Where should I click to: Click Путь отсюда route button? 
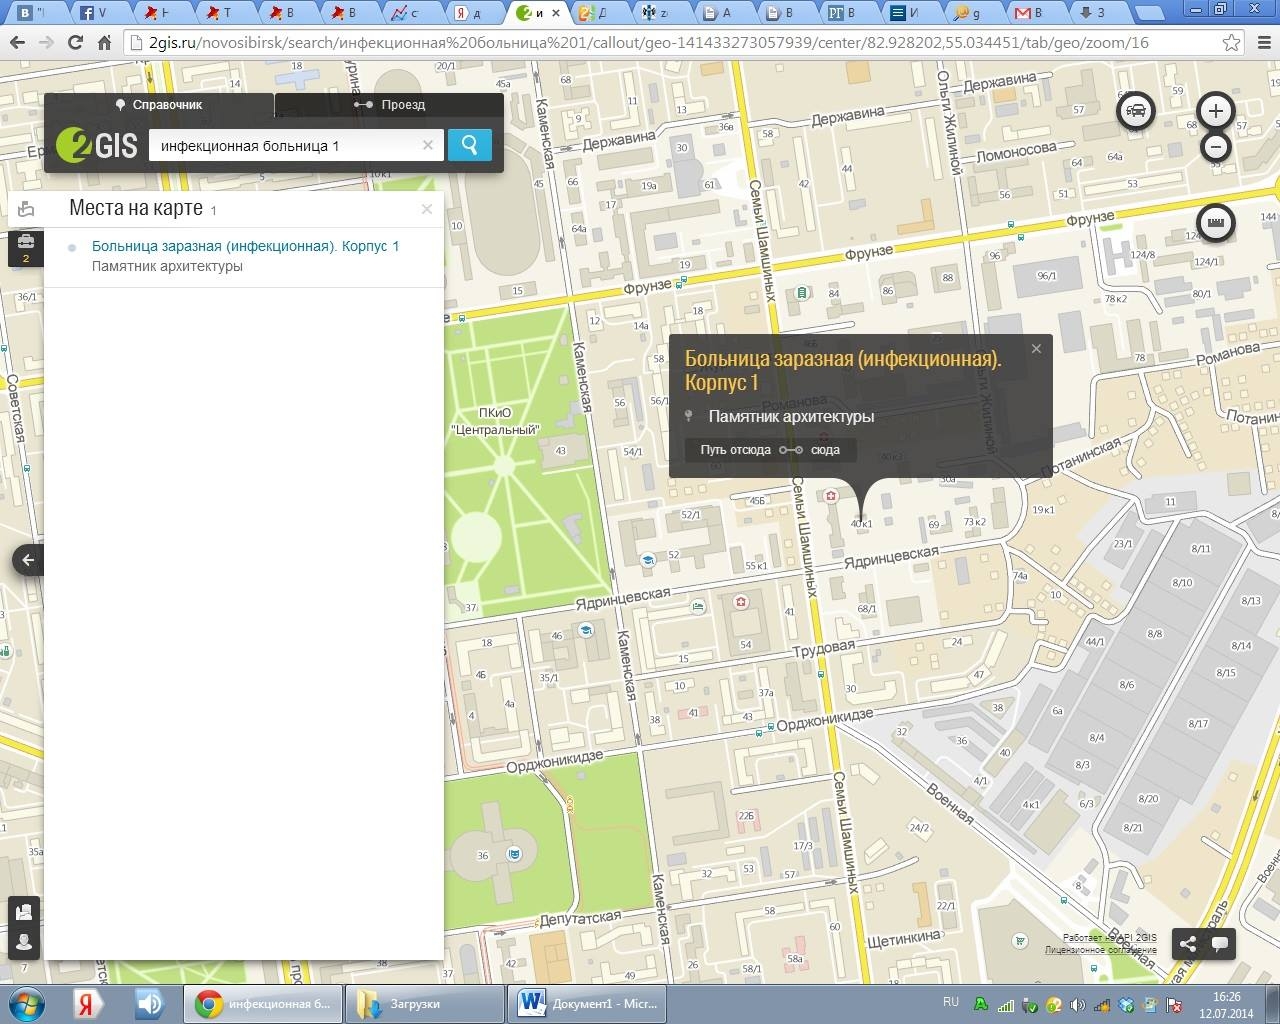735,450
